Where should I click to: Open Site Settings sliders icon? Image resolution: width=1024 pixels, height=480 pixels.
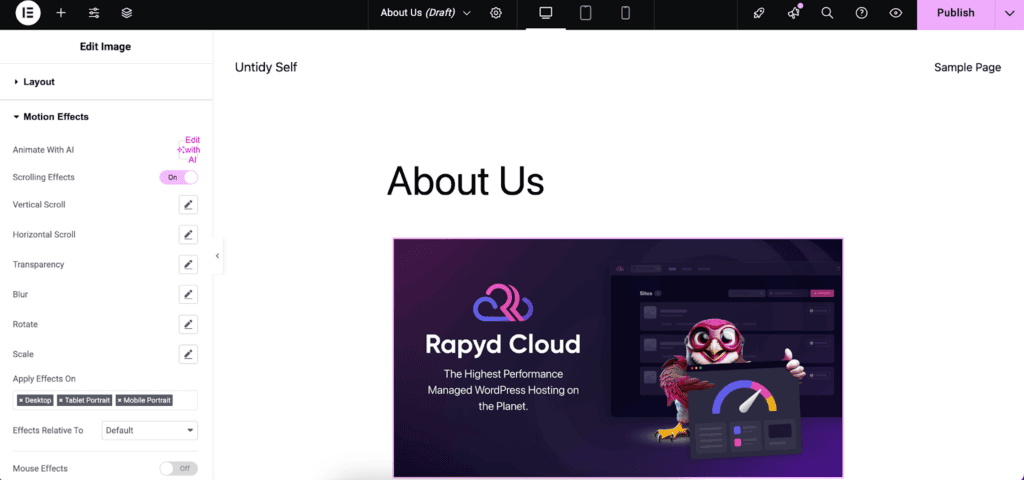[94, 13]
